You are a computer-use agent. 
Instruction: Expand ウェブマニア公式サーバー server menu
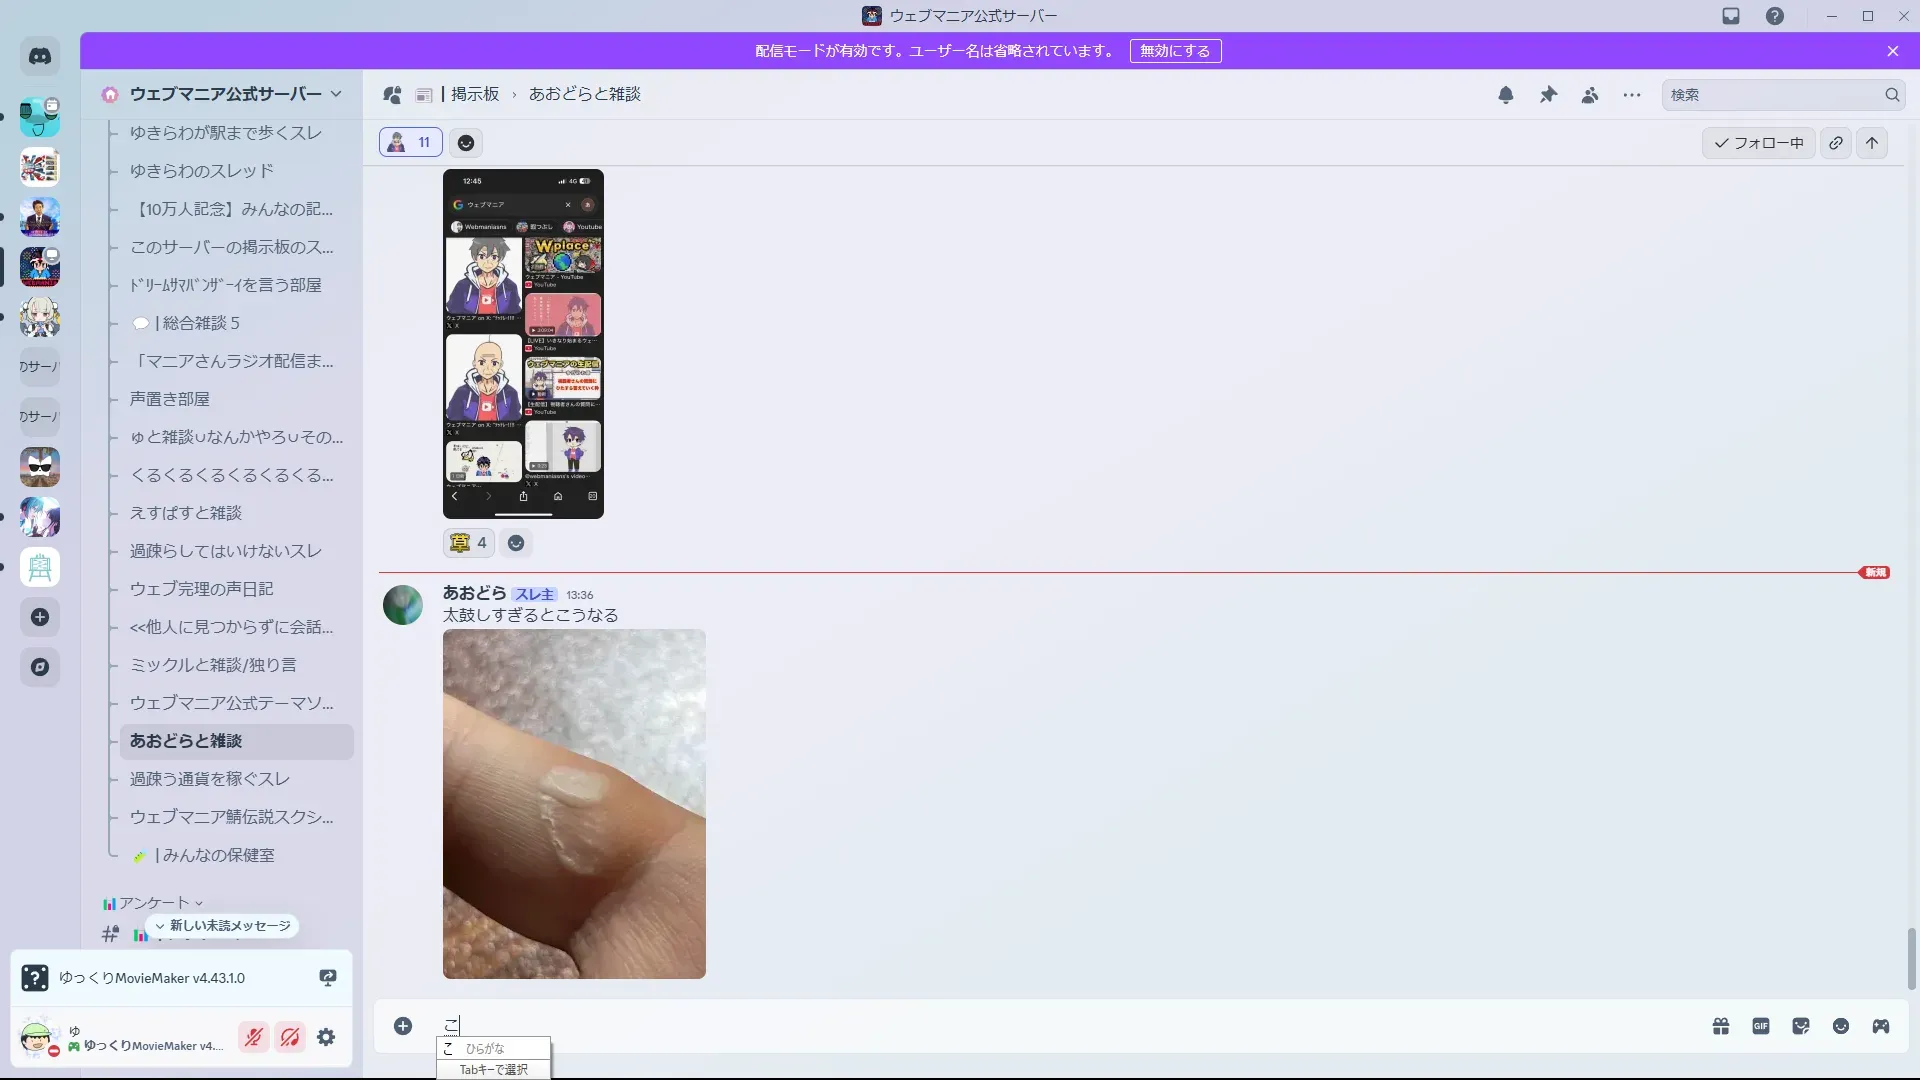(x=225, y=94)
